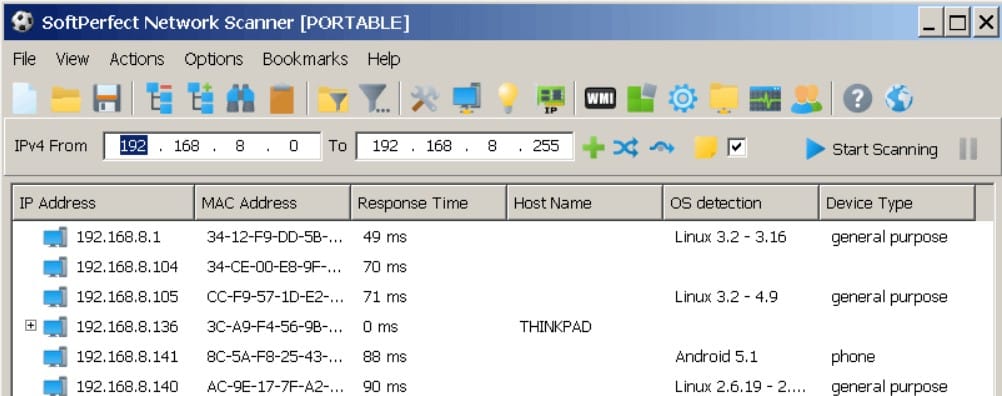Click the Start Scanning button
The width and height of the screenshot is (1002, 396).
pyautogui.click(x=872, y=149)
